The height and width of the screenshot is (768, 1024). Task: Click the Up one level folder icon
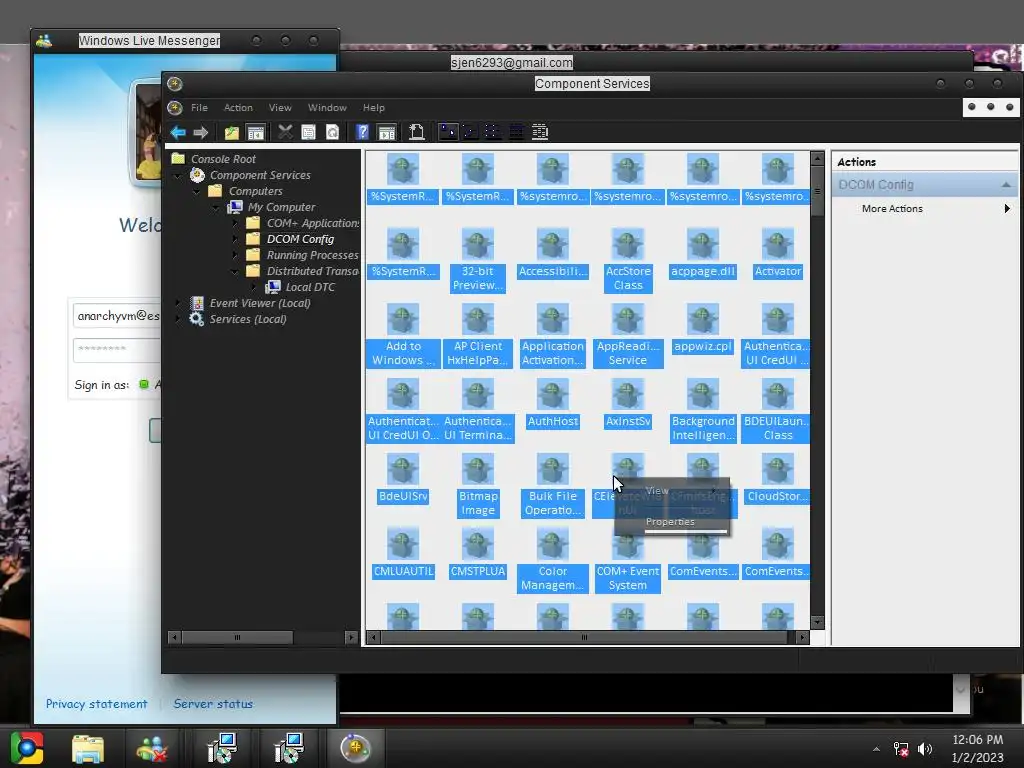coord(232,133)
